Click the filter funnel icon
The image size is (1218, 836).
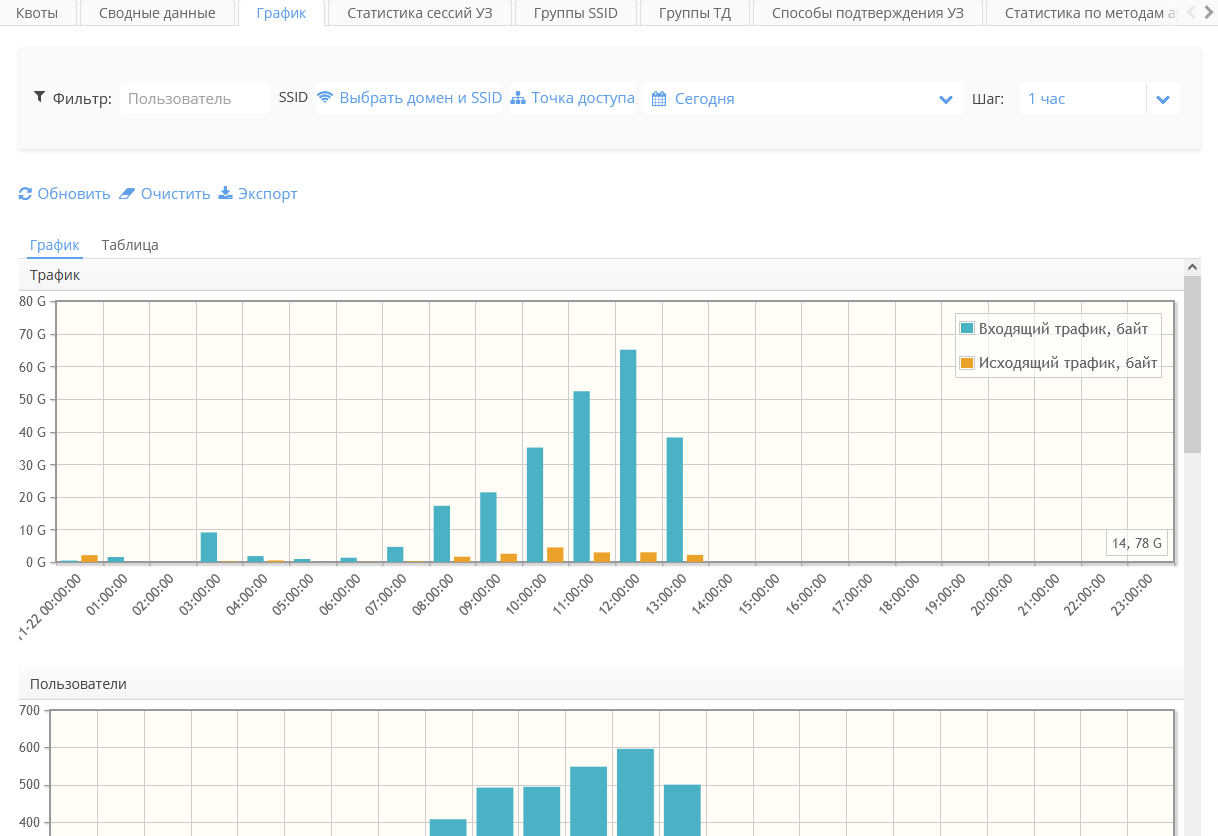coord(39,97)
